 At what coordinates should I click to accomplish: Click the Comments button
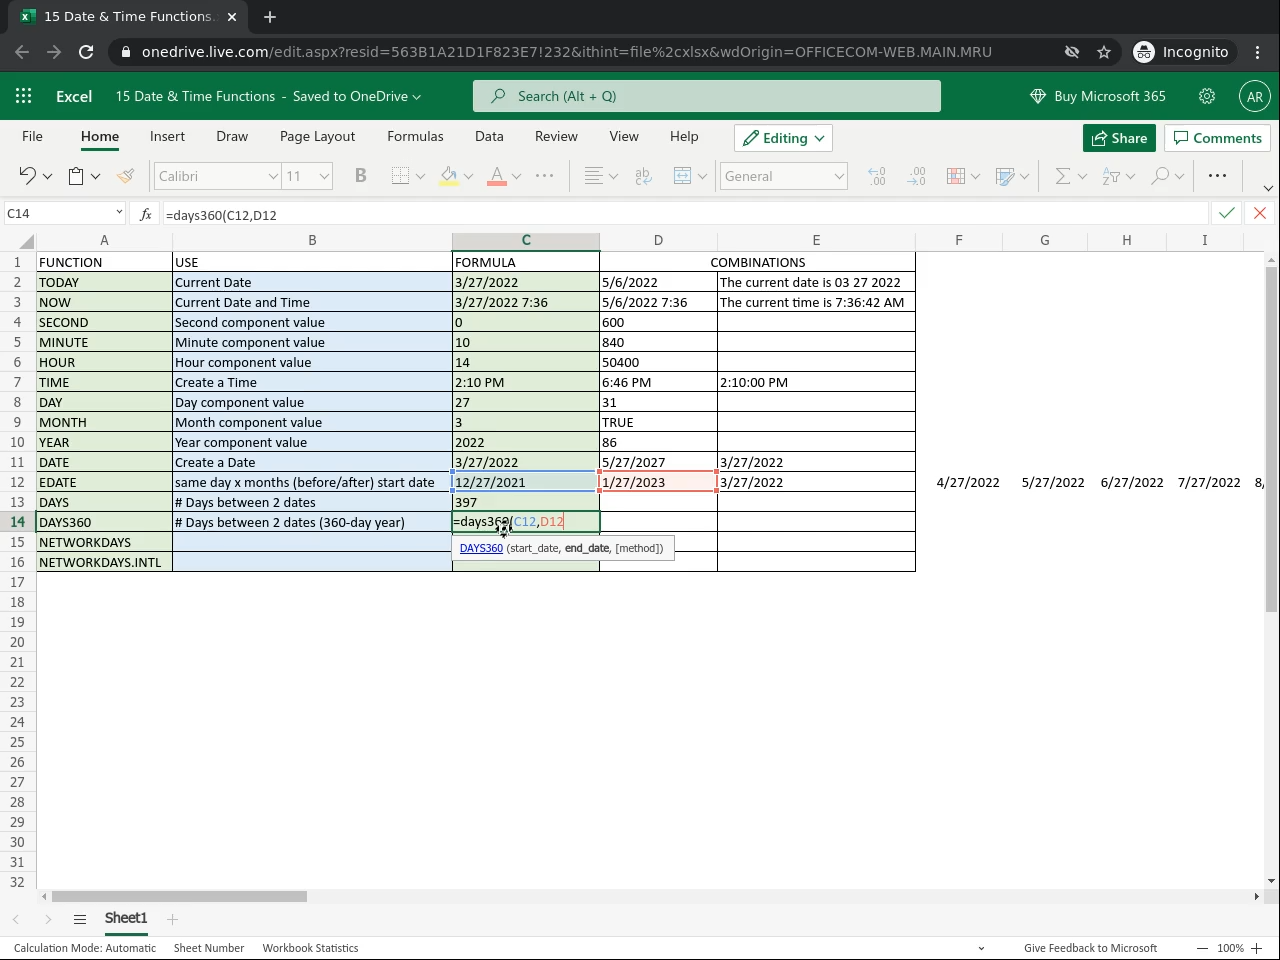click(1217, 138)
